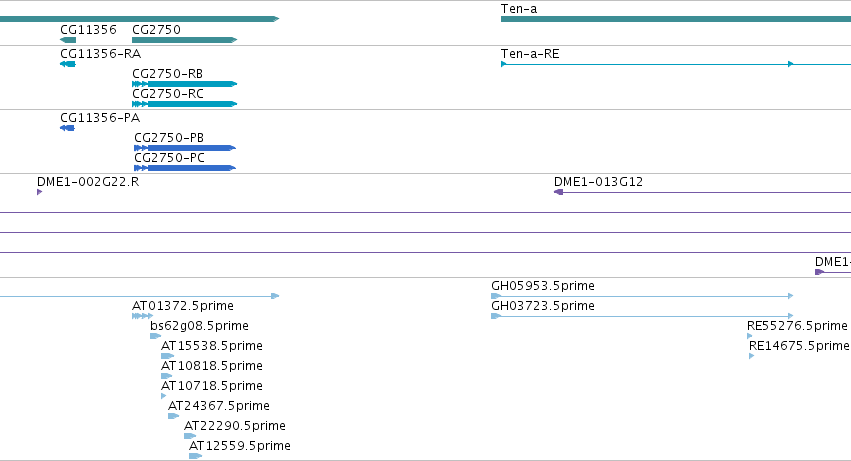Click the CG2750-RB transcript label
This screenshot has height=461, width=851.
tap(168, 74)
